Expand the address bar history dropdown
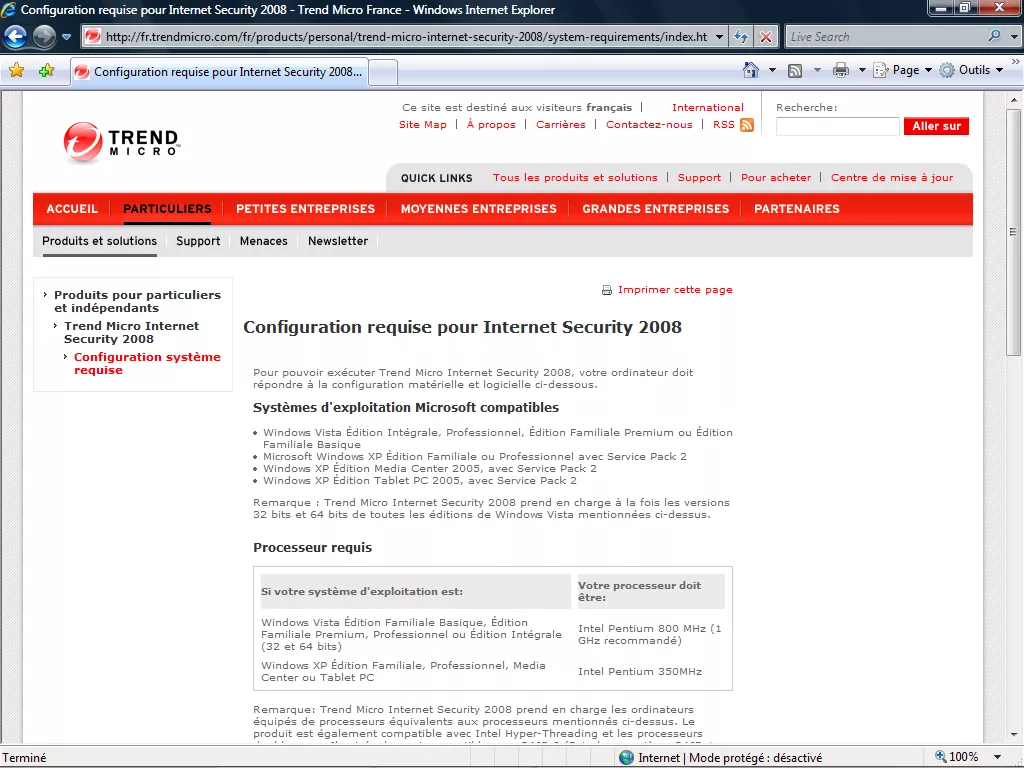This screenshot has width=1024, height=768. (719, 37)
